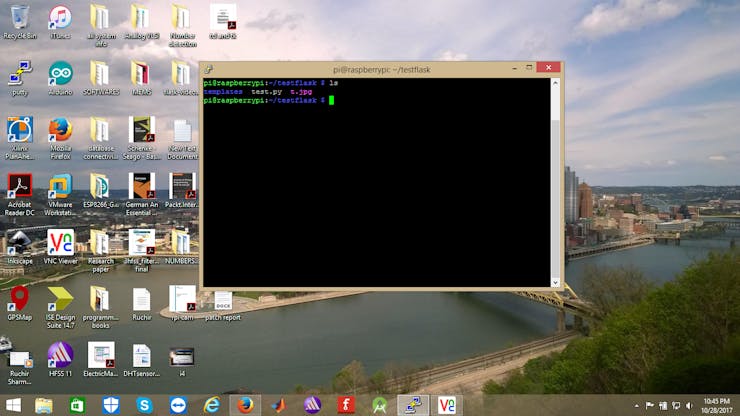Select the DHTsensor document icon

click(142, 359)
